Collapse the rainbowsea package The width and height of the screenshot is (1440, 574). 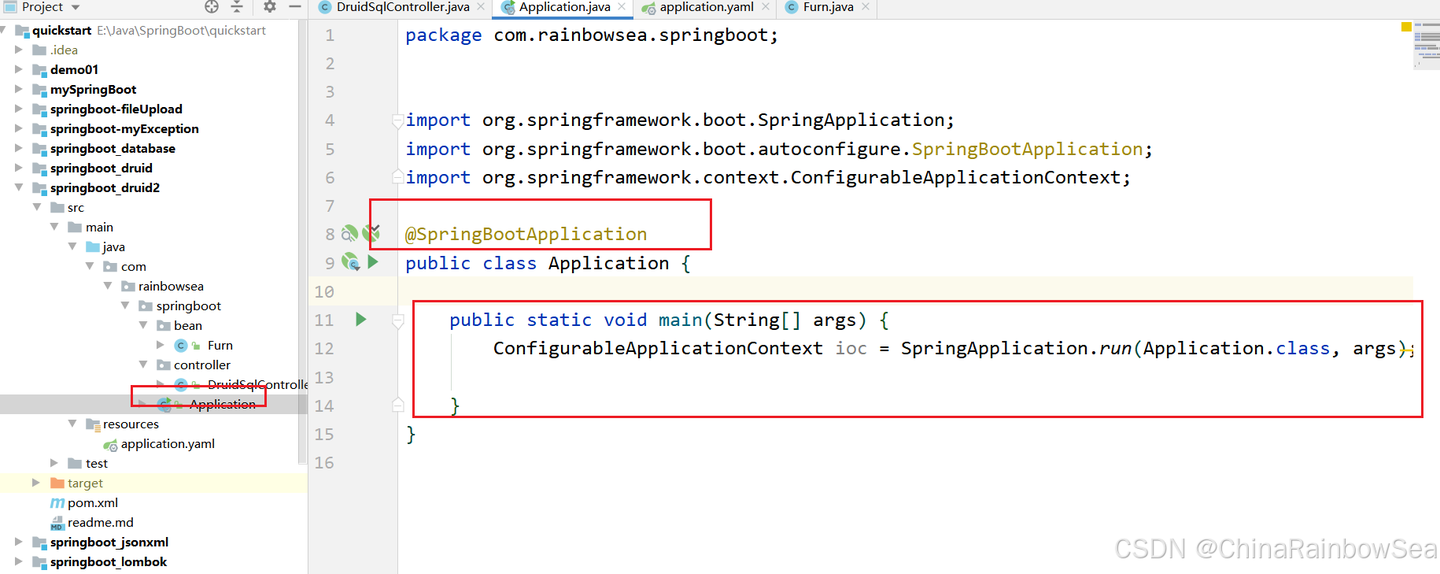click(x=108, y=286)
